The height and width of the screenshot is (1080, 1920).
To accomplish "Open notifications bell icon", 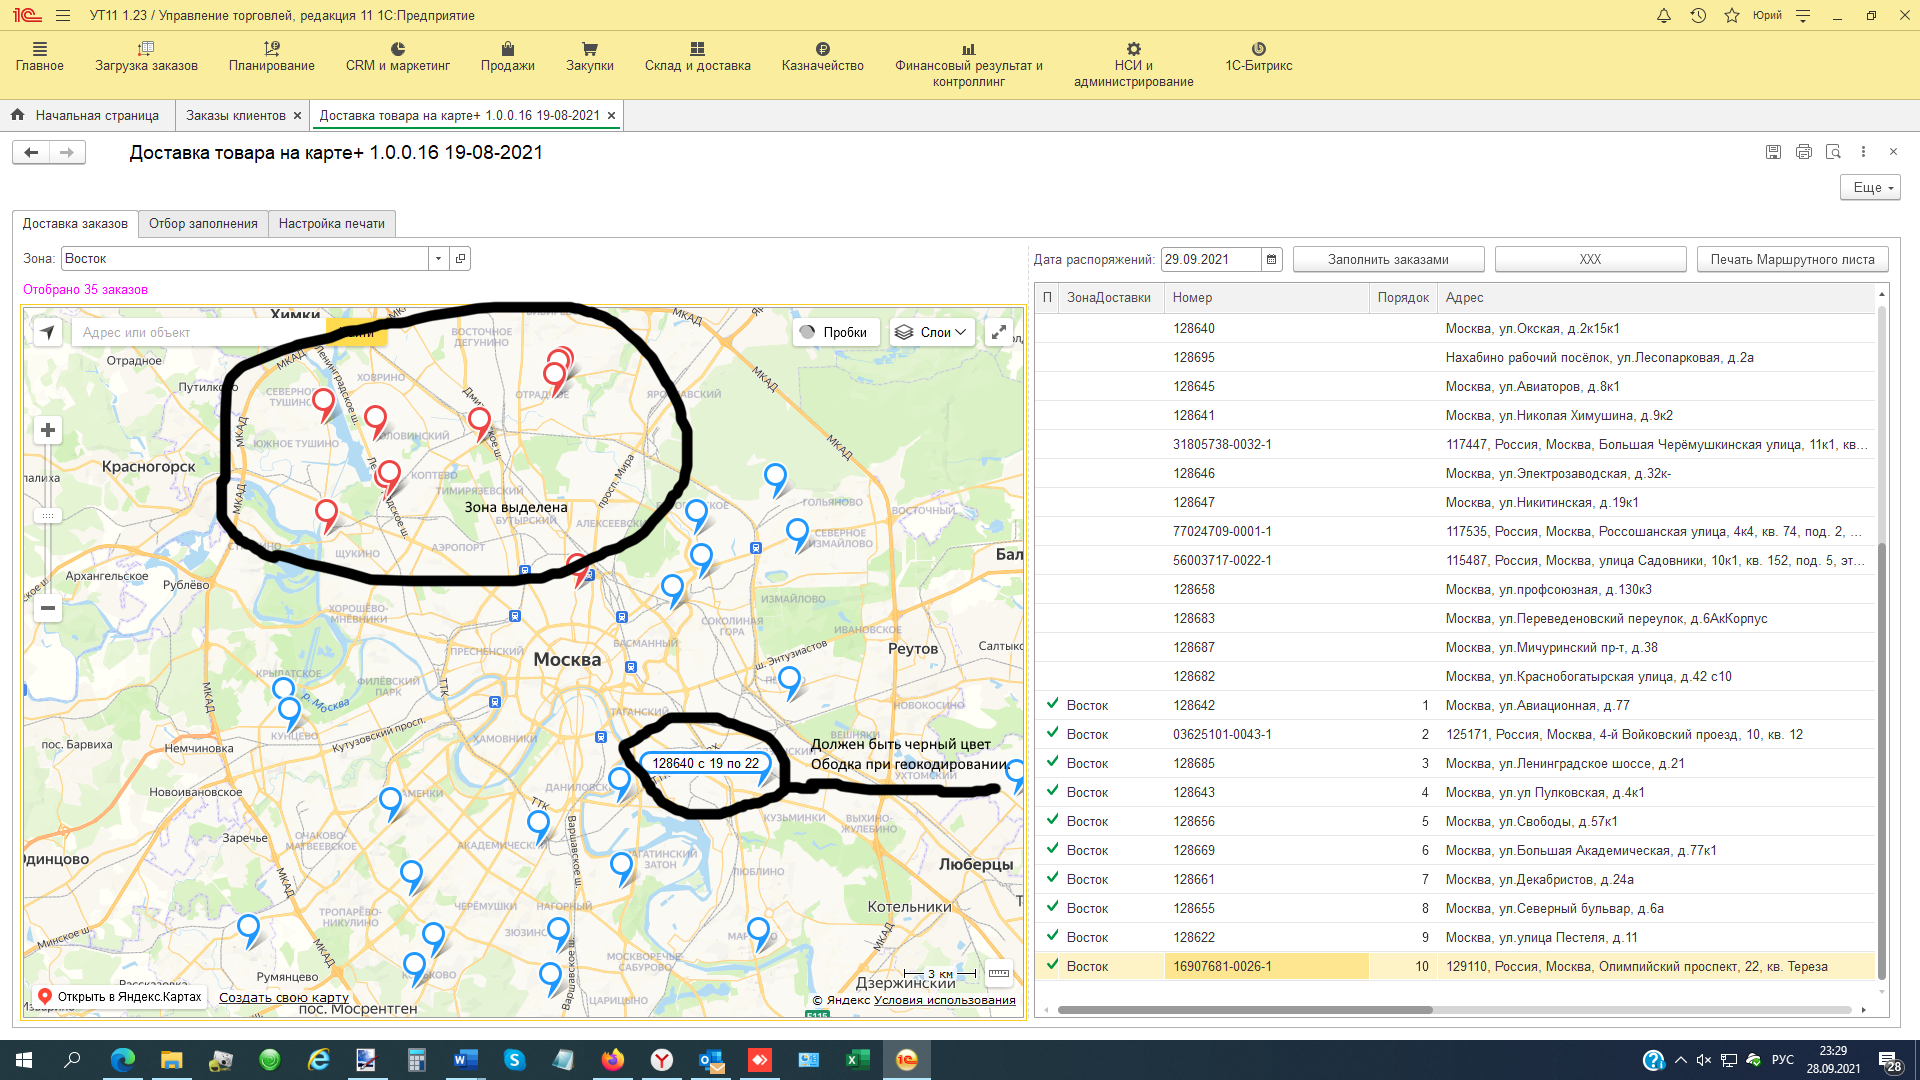I will (1664, 16).
